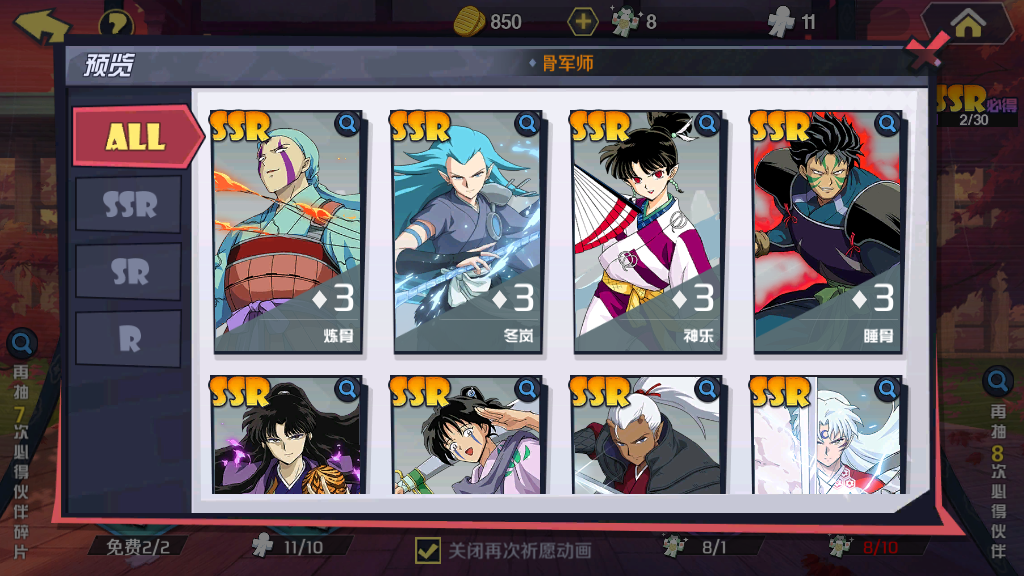Viewport: 1024px width, 576px height.
Task: Click the plus icon next to 850 coins
Action: pyautogui.click(x=583, y=22)
